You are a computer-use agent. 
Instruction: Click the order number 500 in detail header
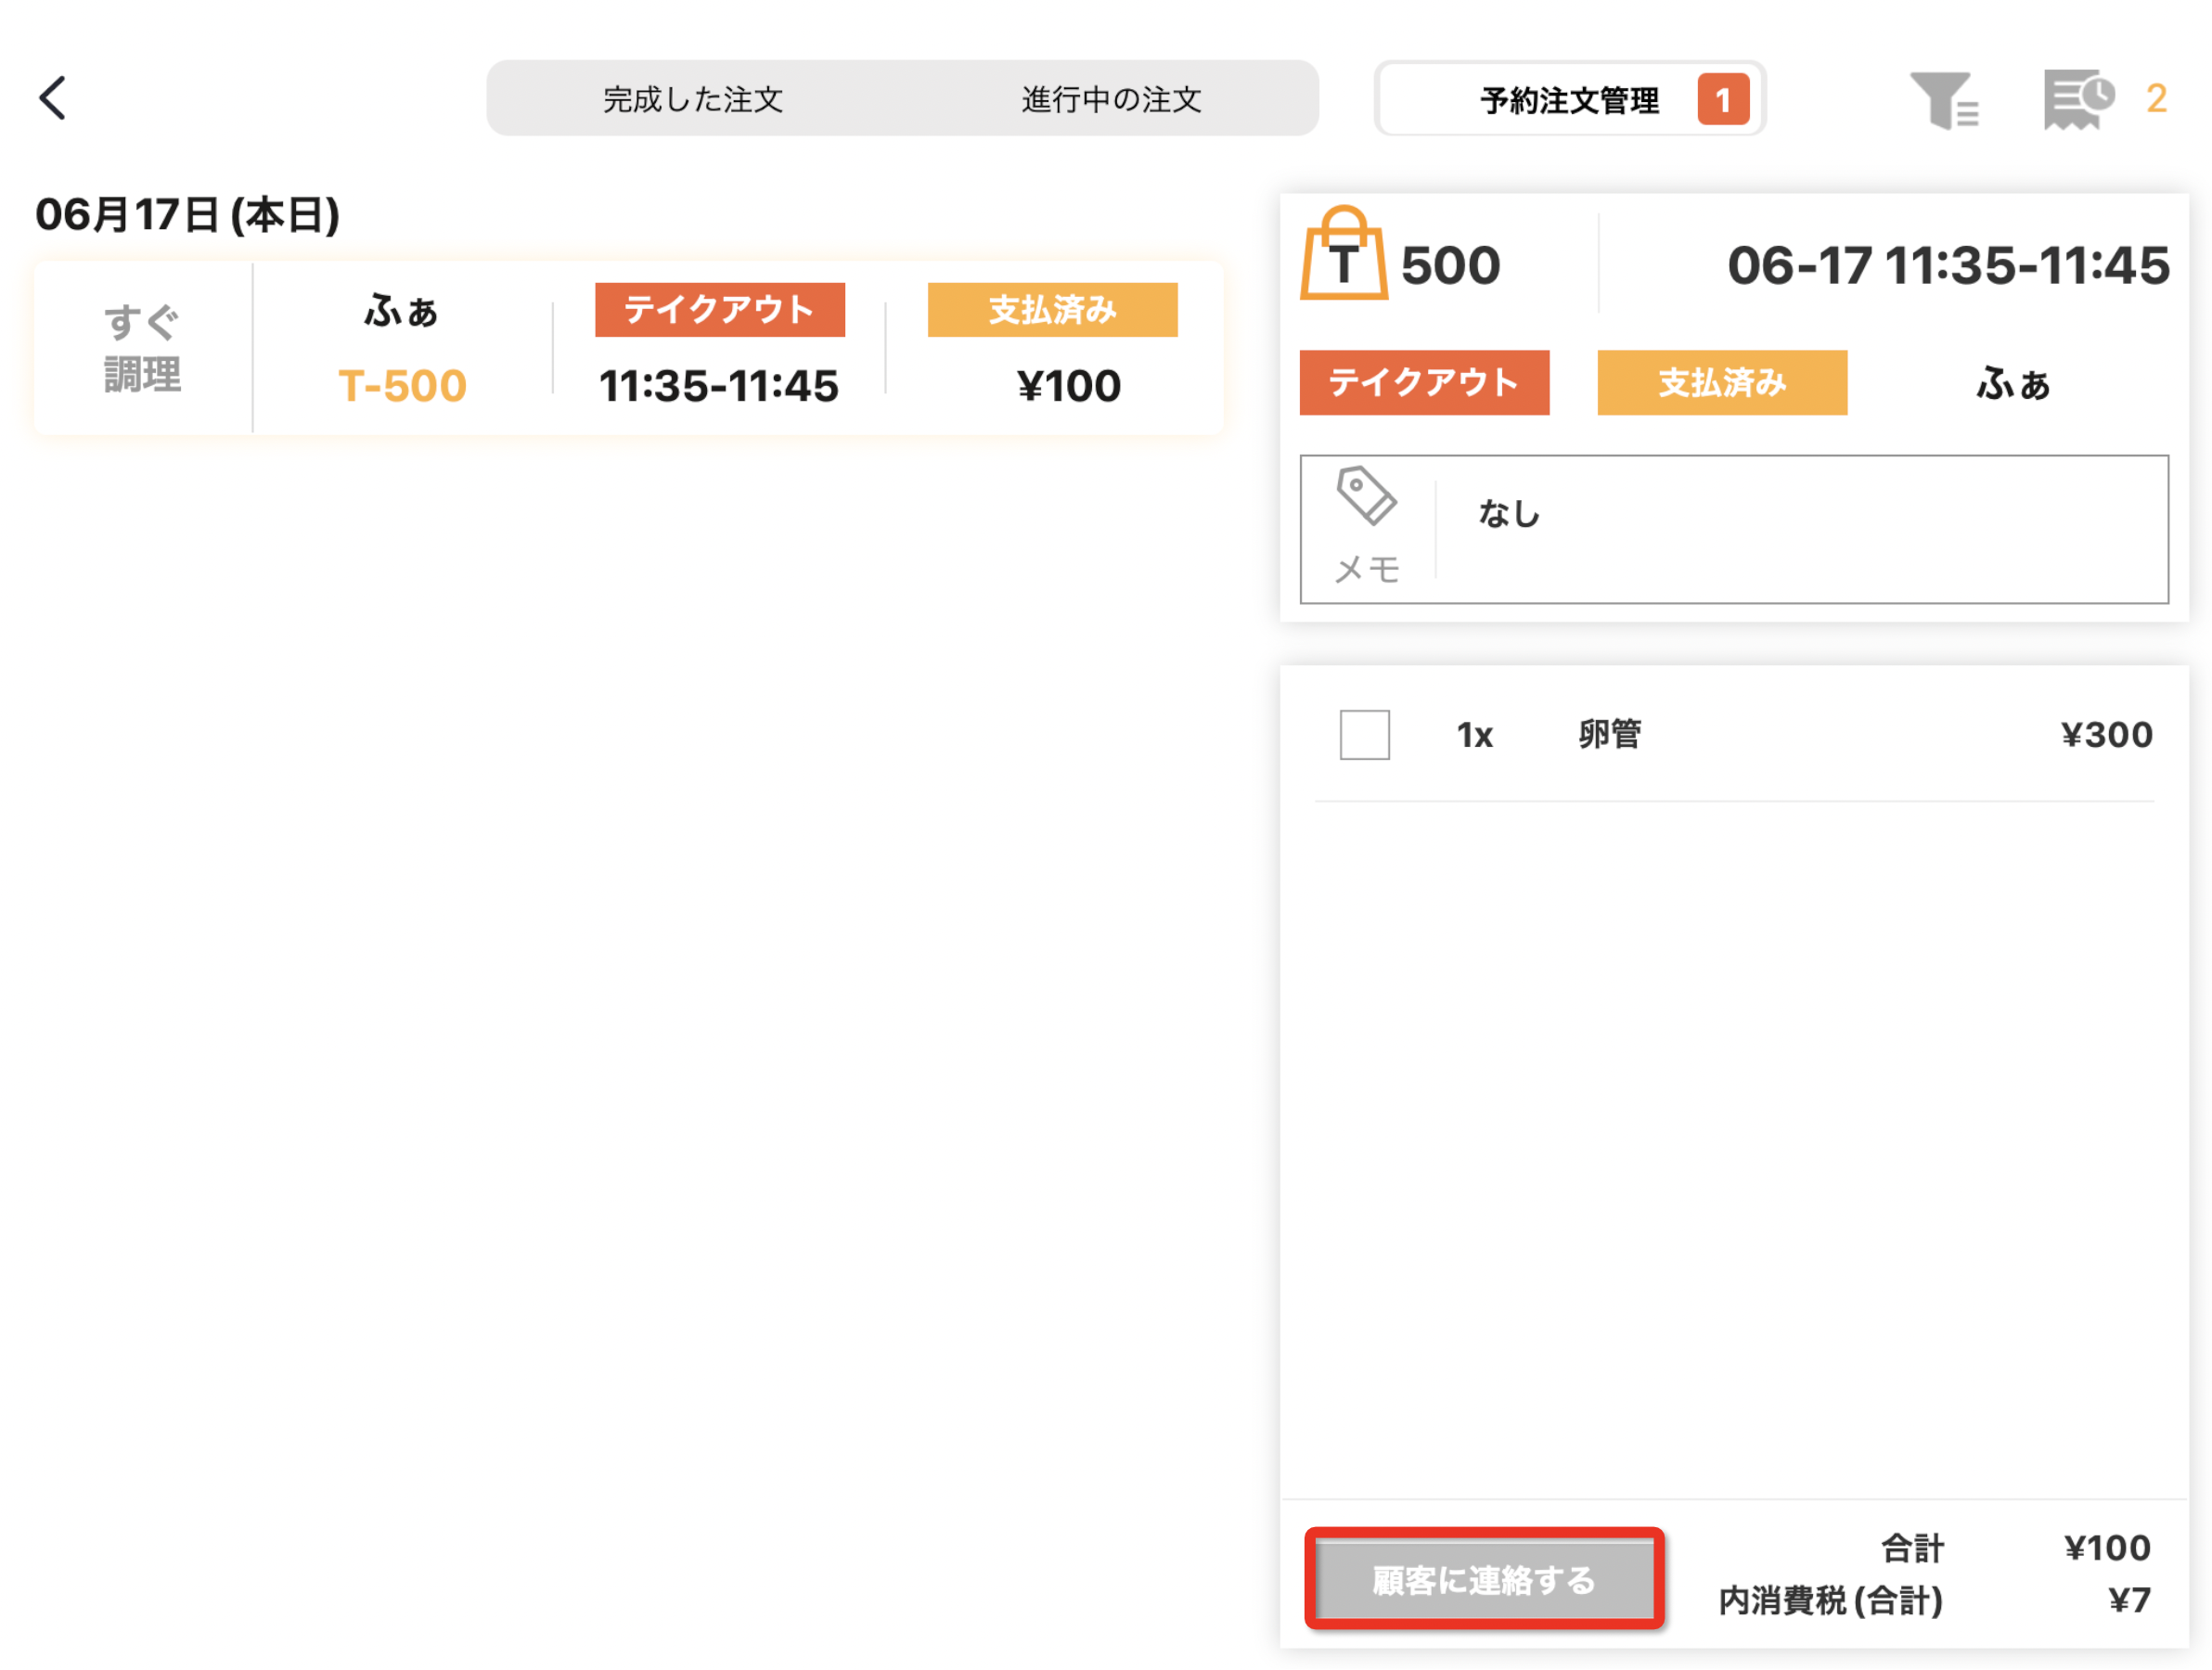[x=1450, y=266]
